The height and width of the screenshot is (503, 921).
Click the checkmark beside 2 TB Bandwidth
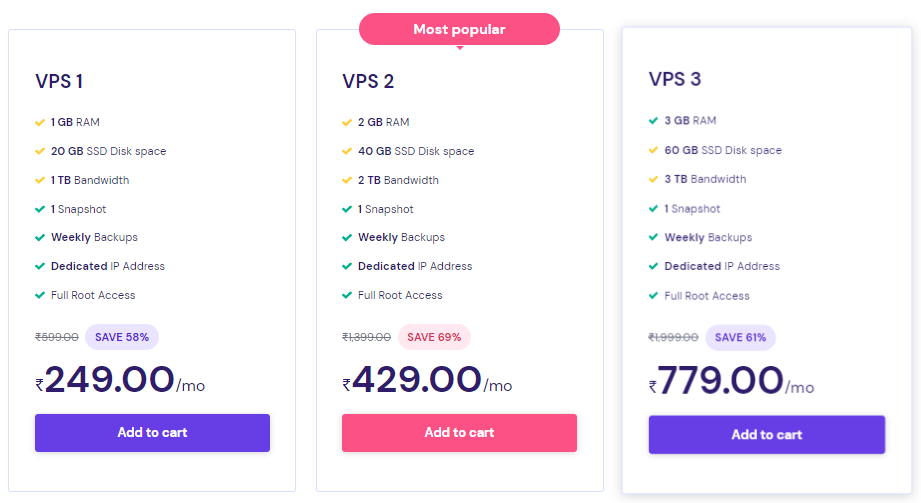[347, 180]
